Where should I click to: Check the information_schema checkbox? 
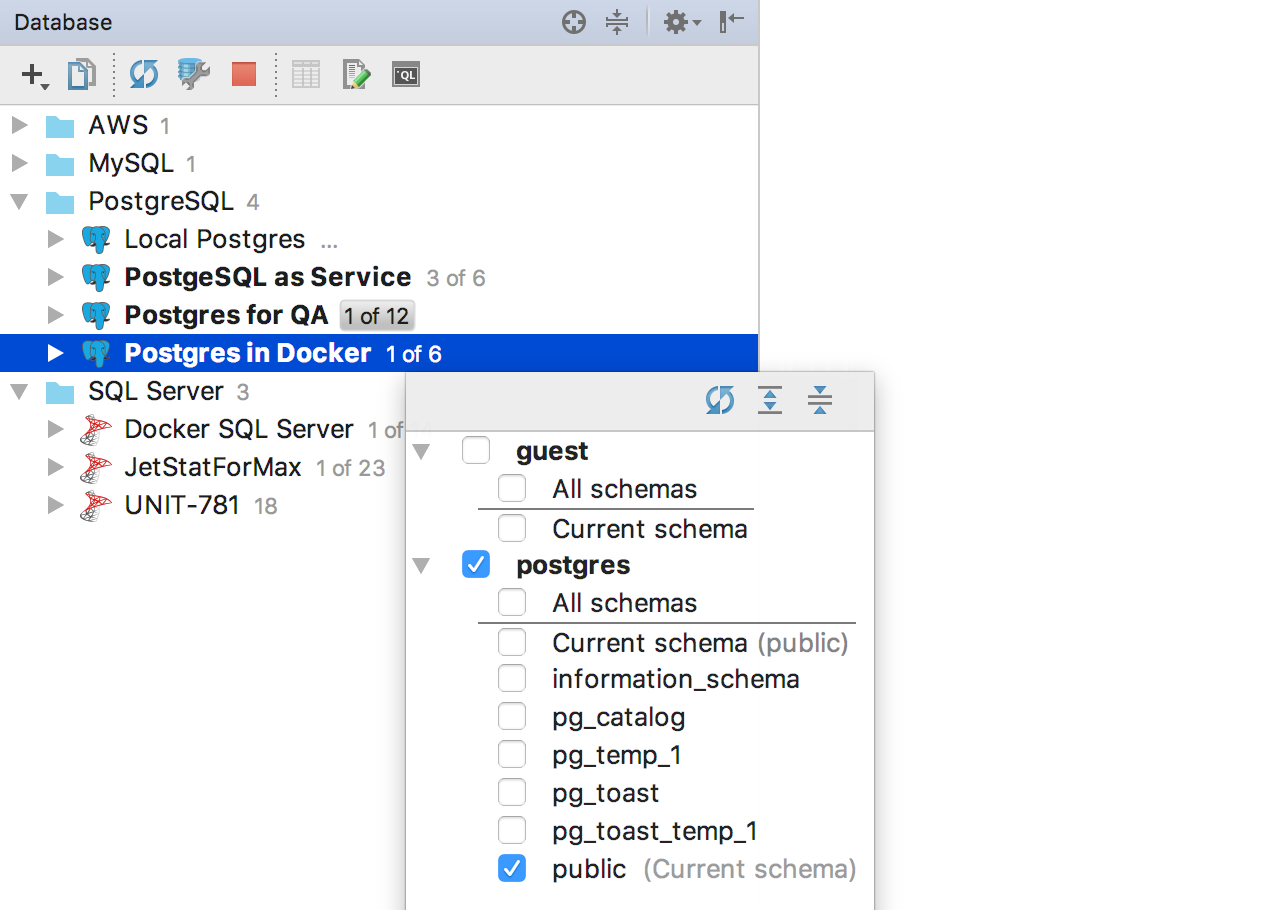click(512, 679)
